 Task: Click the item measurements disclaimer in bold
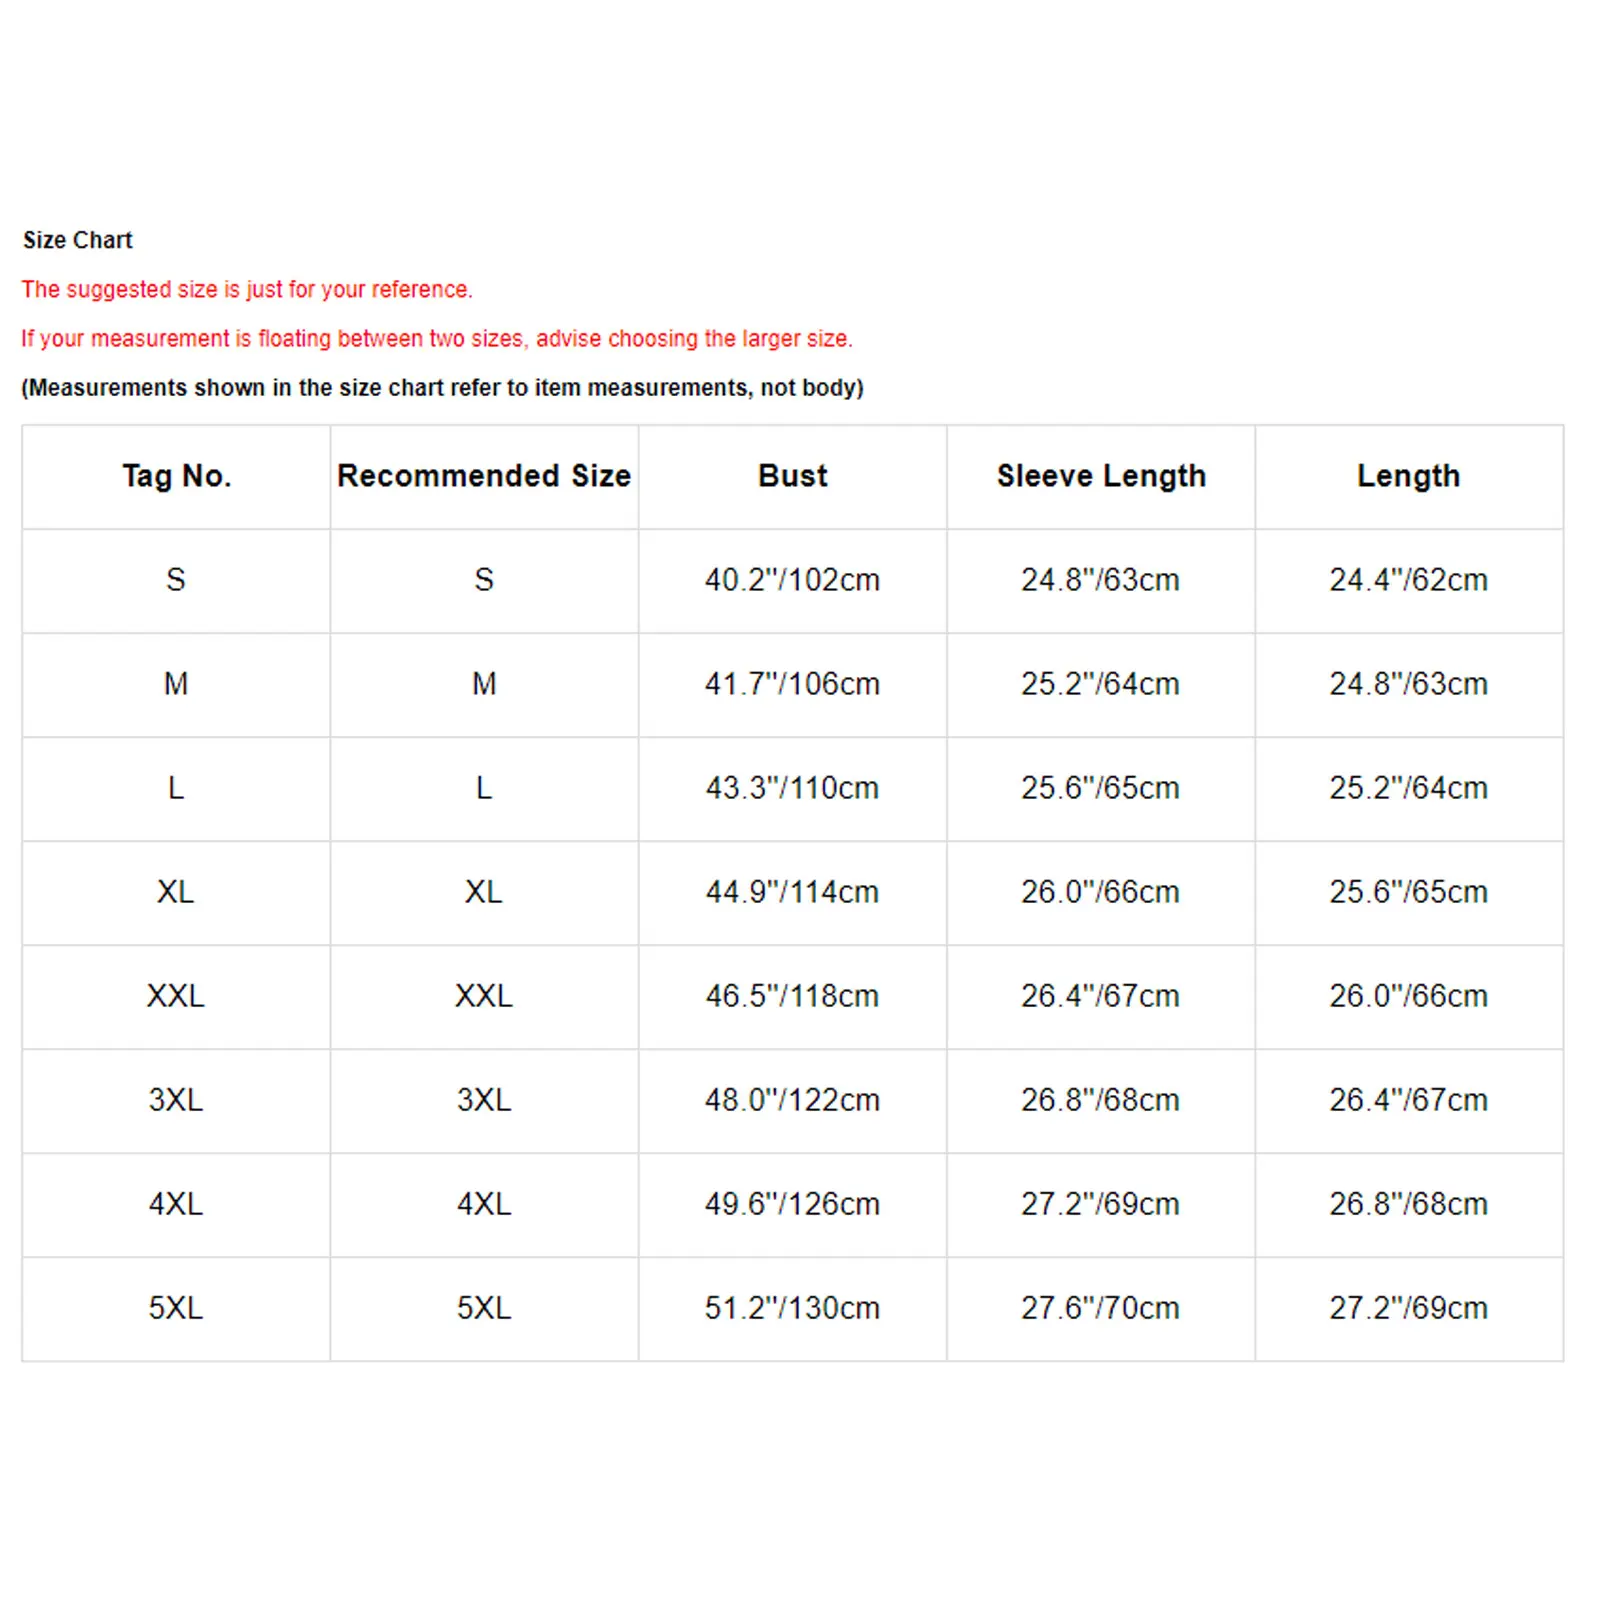click(x=442, y=387)
